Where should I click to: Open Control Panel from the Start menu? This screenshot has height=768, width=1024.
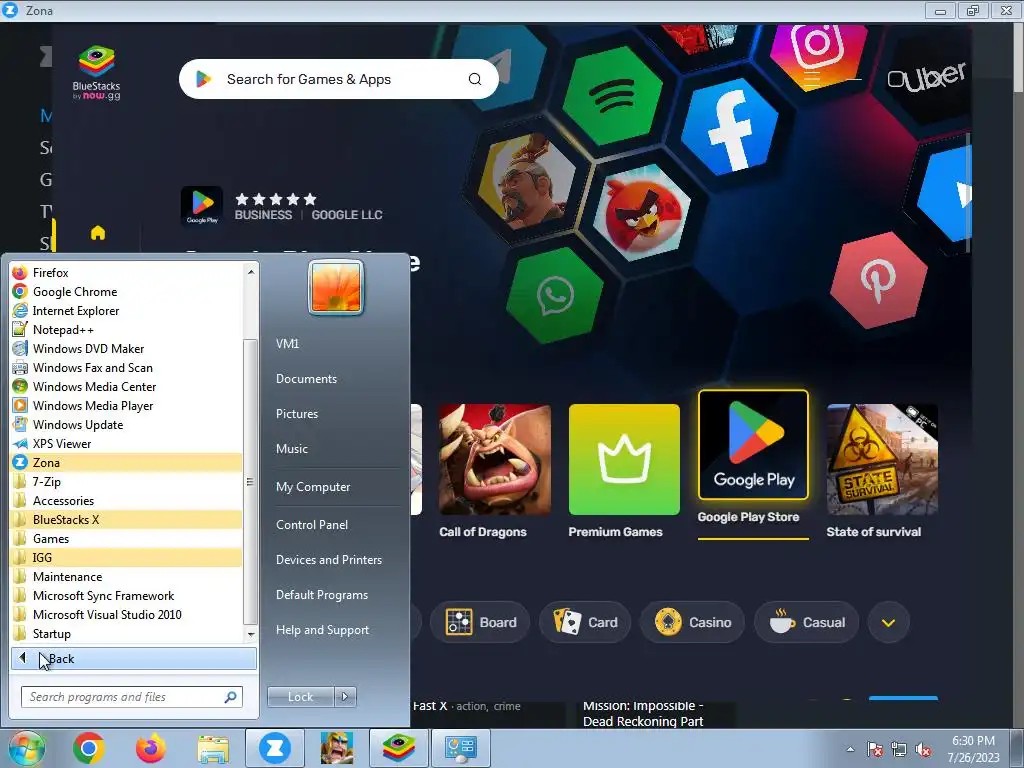312,525
